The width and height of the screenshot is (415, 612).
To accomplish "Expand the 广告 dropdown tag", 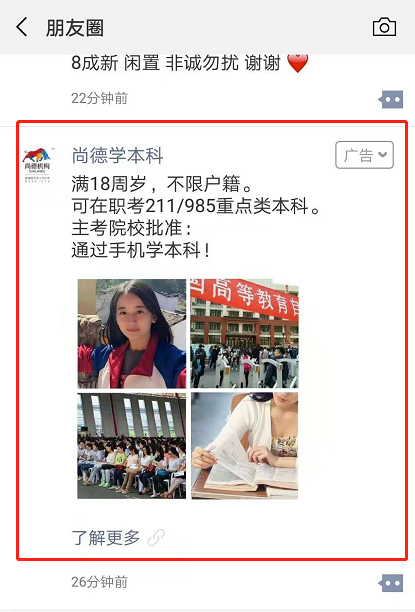I will pos(364,155).
